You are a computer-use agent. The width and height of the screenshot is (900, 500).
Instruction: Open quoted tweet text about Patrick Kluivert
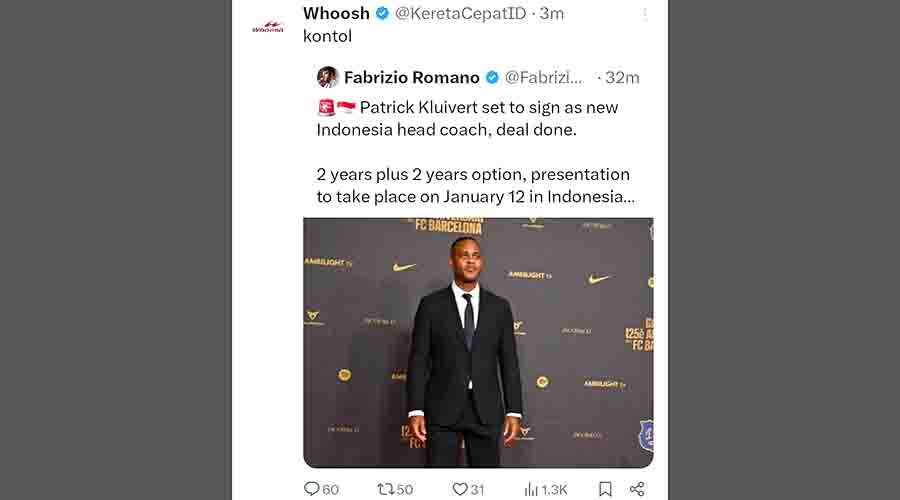pos(475,152)
